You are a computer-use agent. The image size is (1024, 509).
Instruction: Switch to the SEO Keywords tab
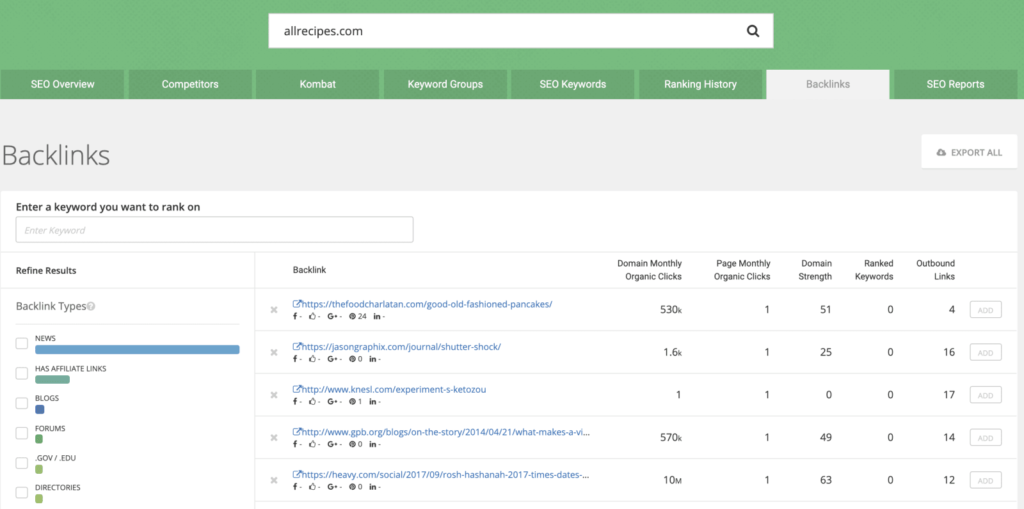(573, 84)
